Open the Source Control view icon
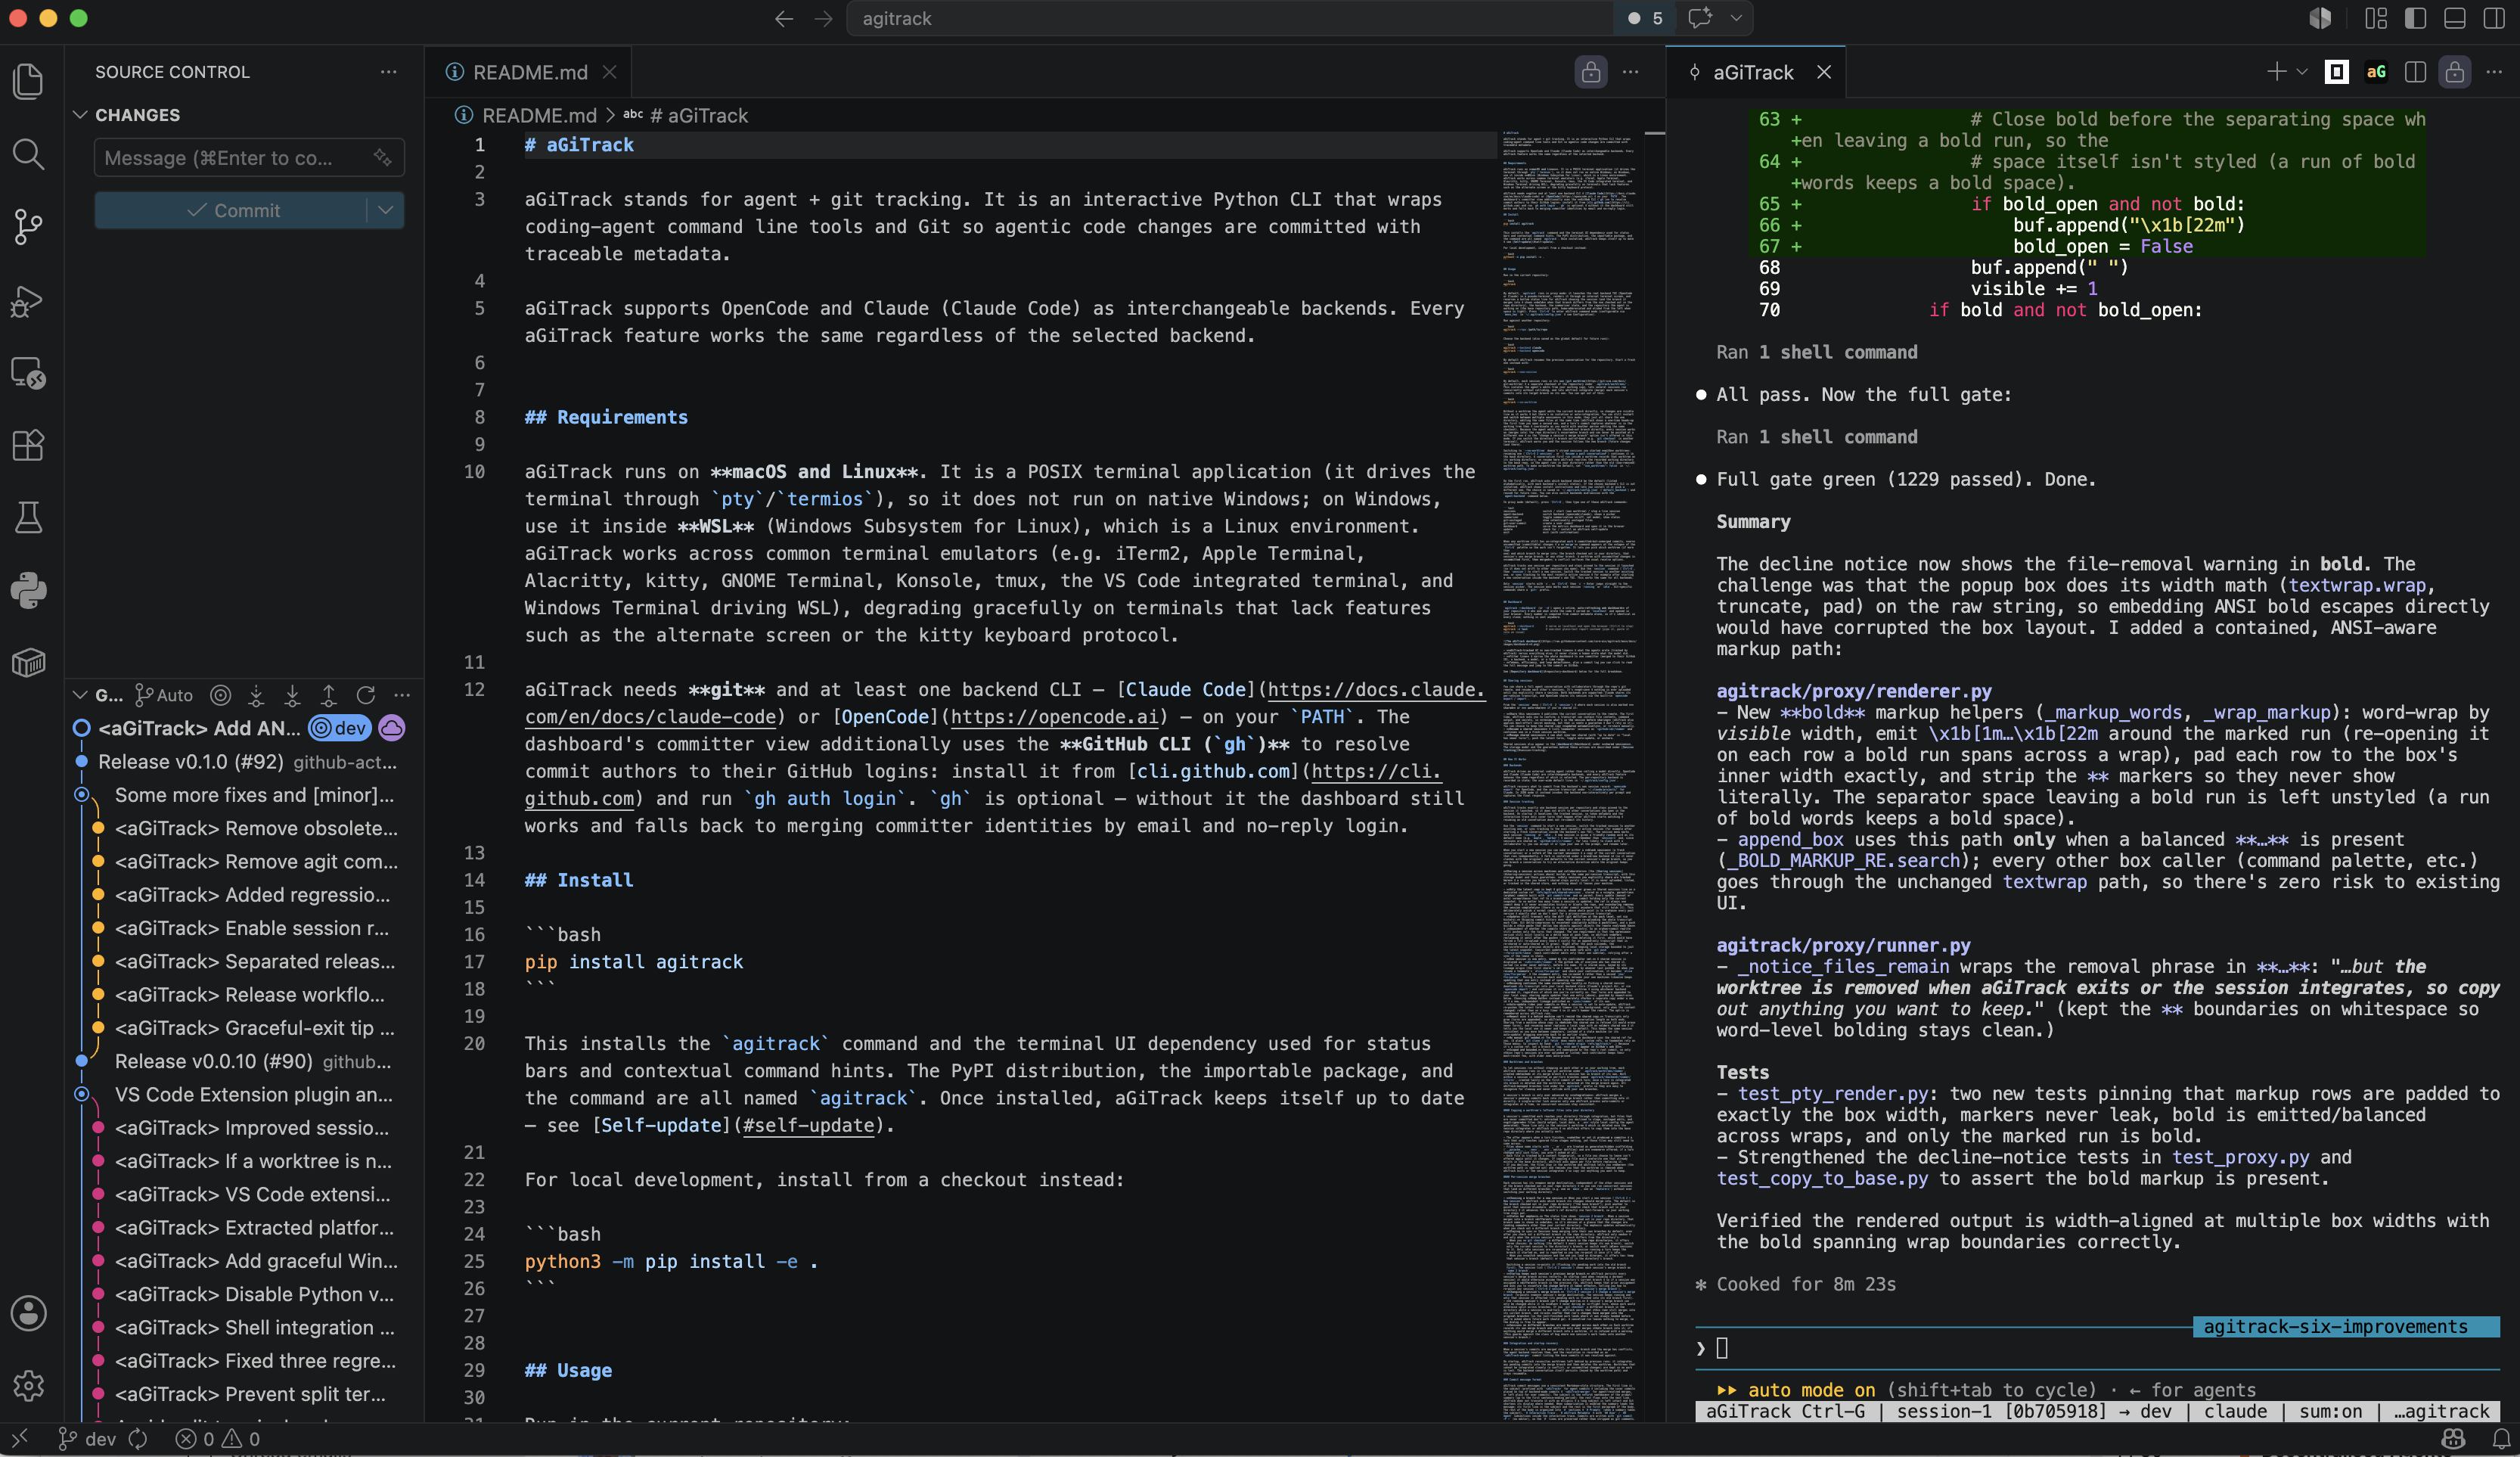The height and width of the screenshot is (1457, 2520). point(28,227)
